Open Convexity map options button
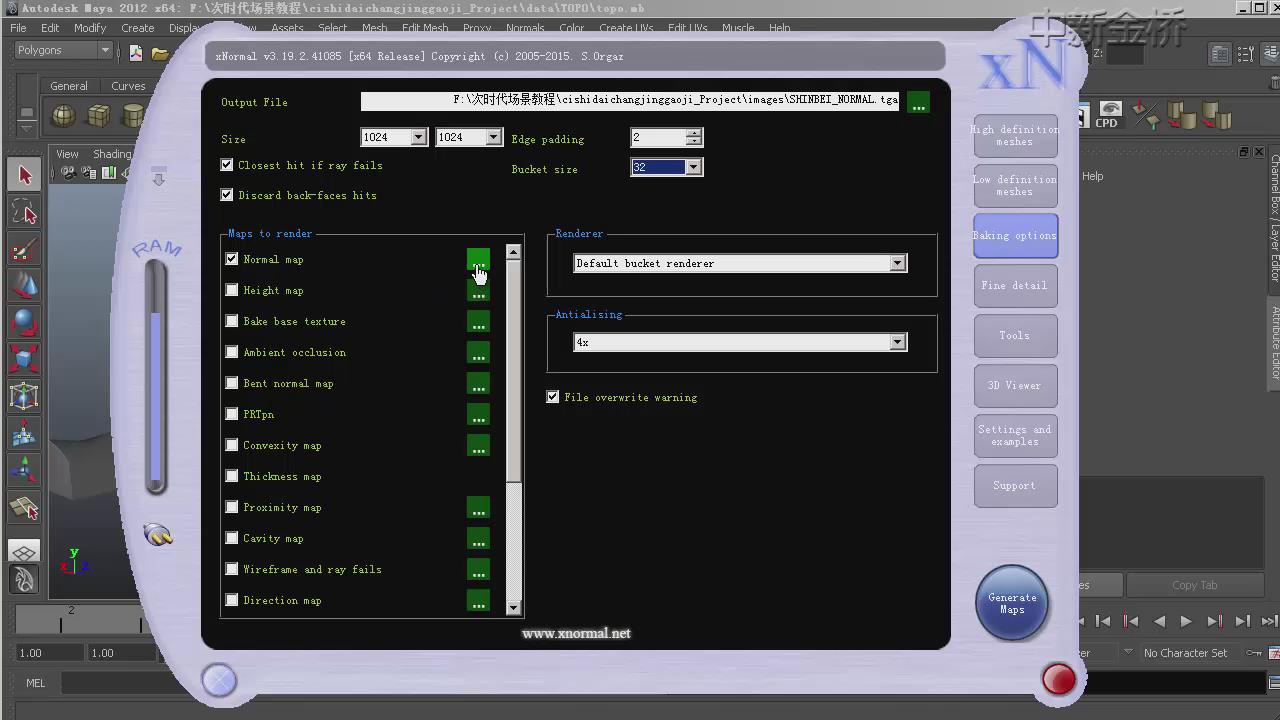This screenshot has width=1280, height=720. 478,446
